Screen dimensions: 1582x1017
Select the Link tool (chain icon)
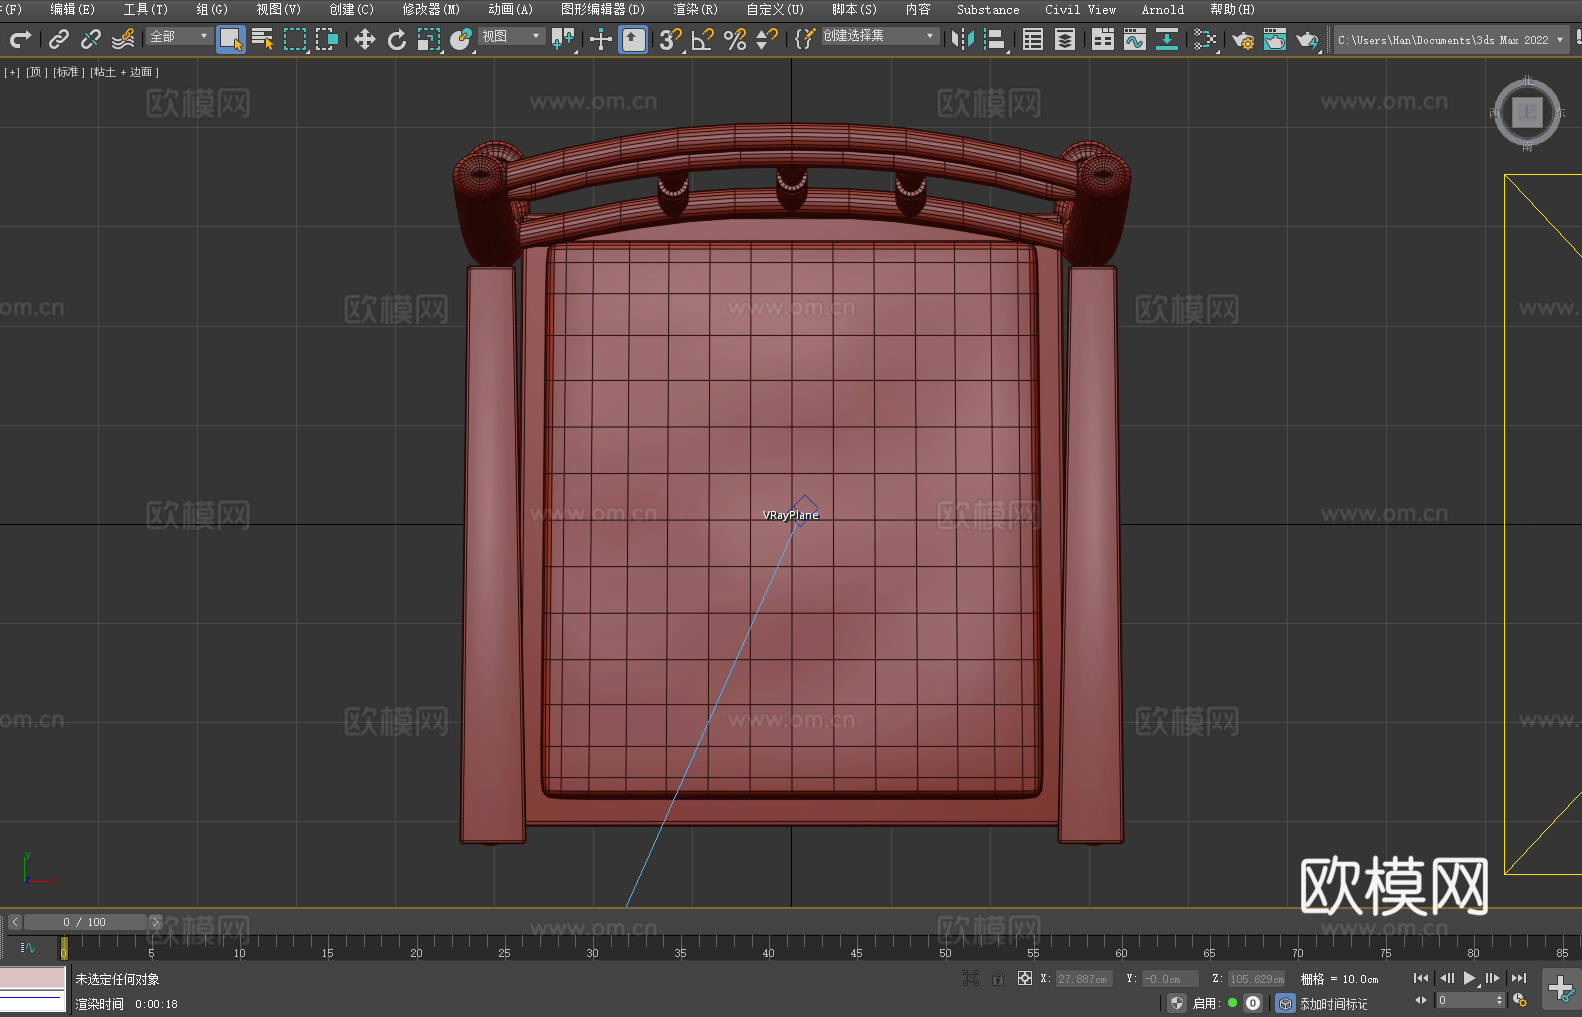pos(59,39)
